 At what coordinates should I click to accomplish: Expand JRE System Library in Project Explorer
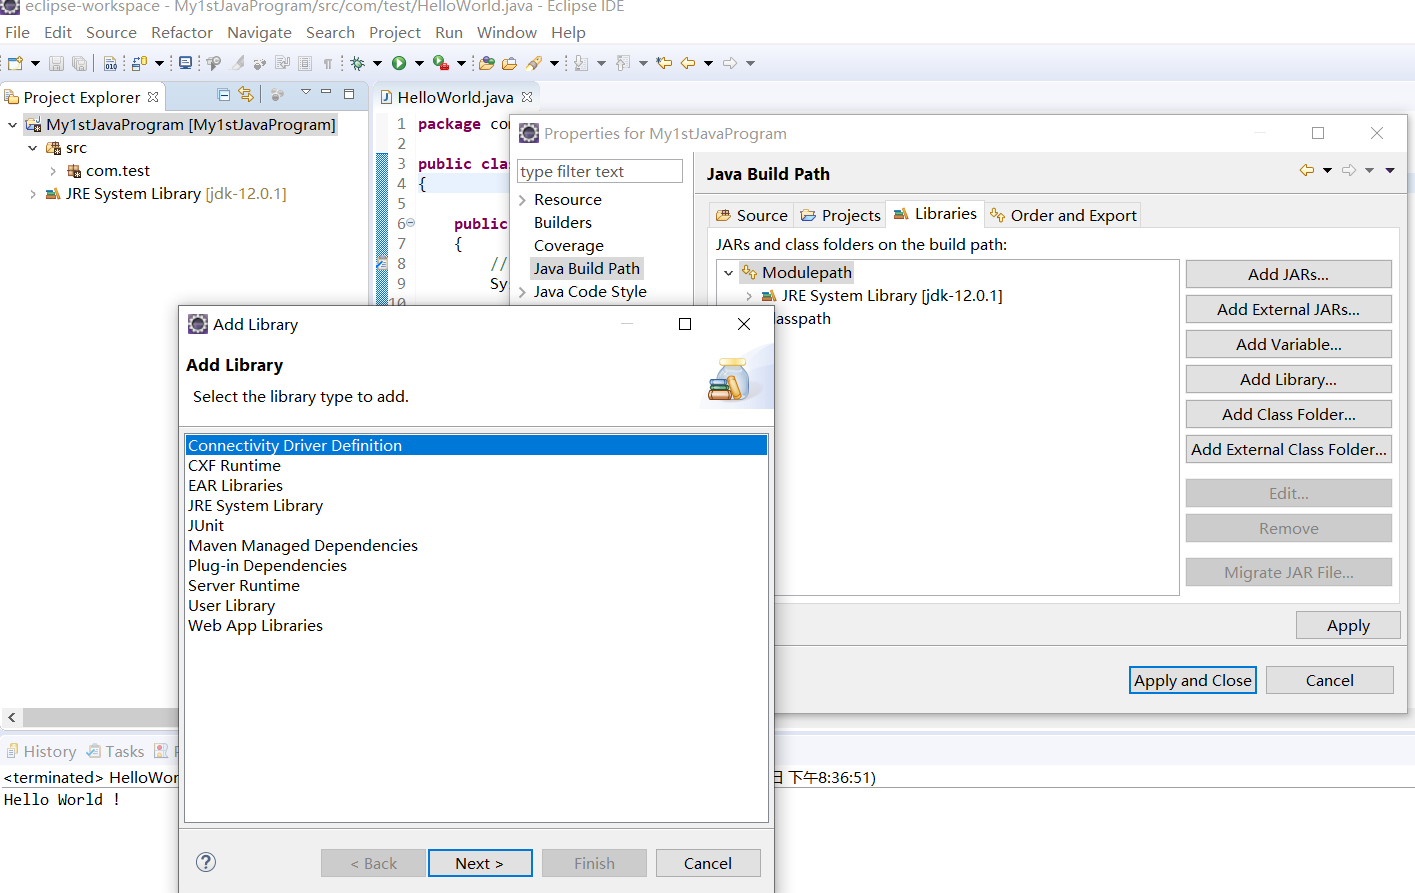pos(33,194)
